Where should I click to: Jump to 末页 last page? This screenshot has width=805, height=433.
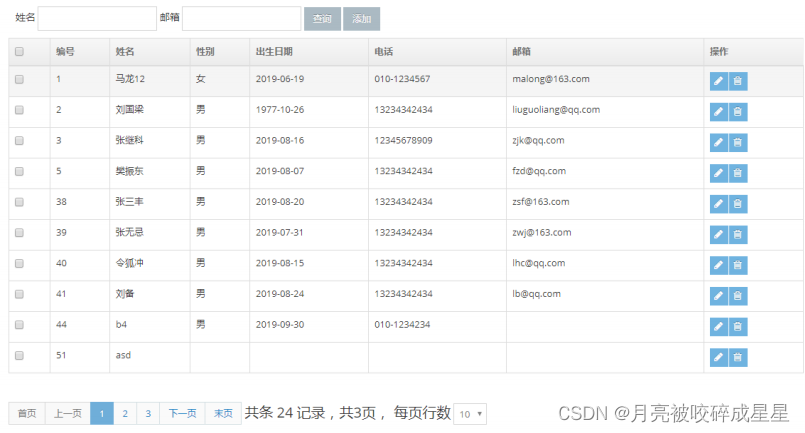point(223,413)
